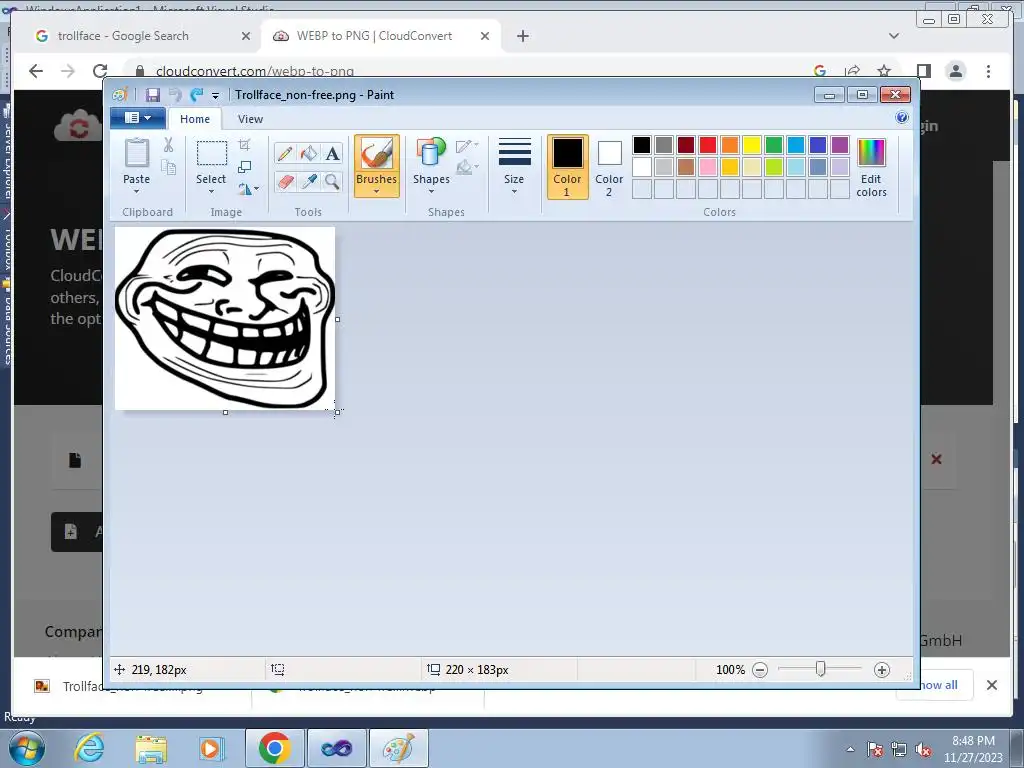This screenshot has height=768, width=1024.
Task: Open Chrome's three-dot menu
Action: click(x=988, y=71)
